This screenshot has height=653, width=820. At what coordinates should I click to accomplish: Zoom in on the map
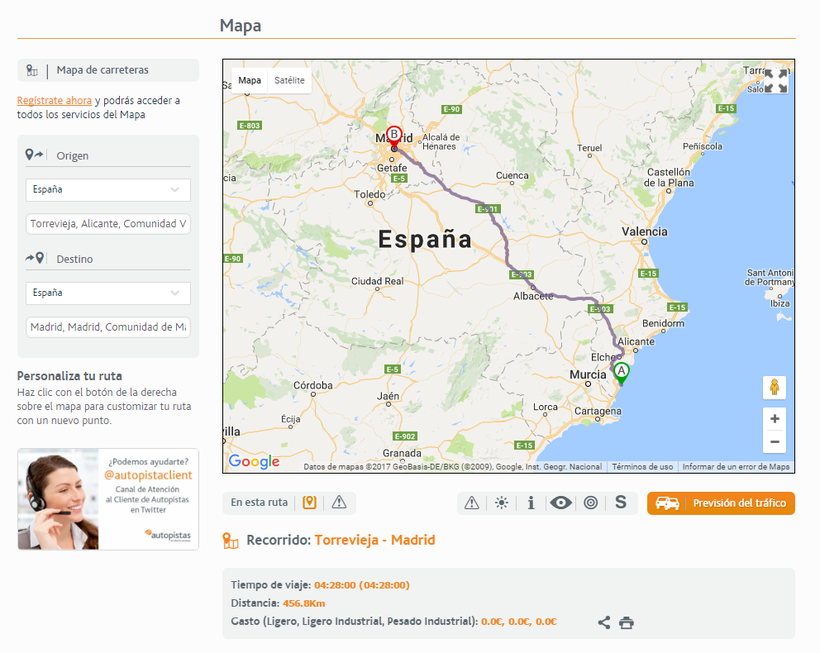[x=774, y=419]
